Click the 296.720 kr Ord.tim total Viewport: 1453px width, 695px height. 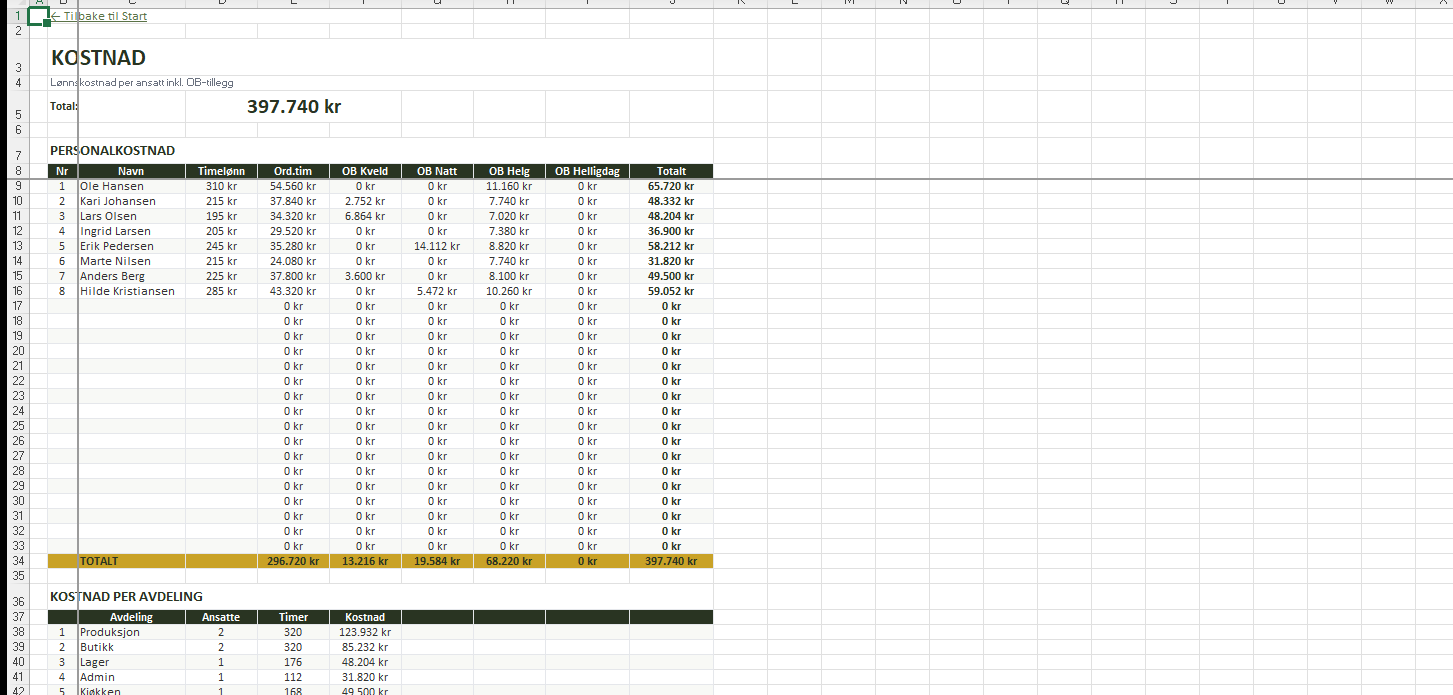293,561
